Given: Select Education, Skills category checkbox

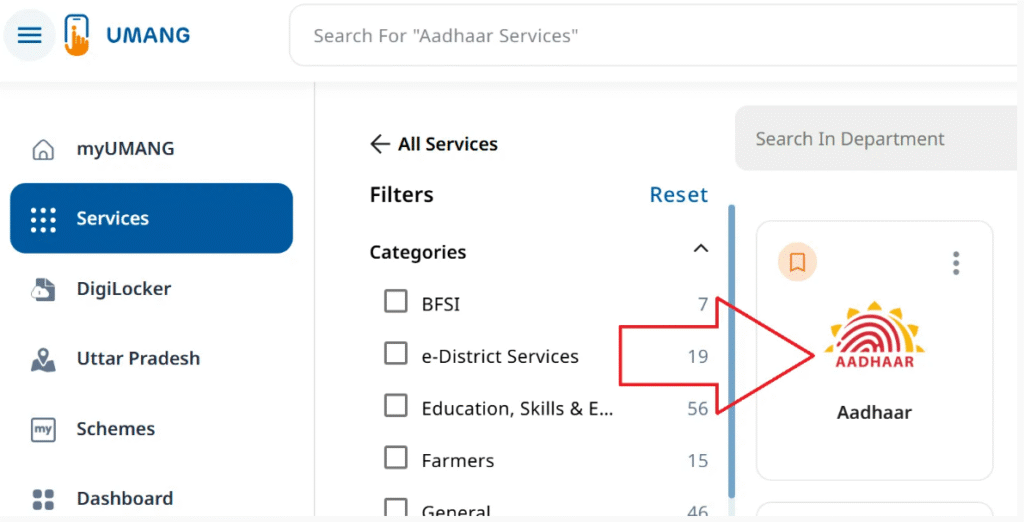Looking at the screenshot, I should pyautogui.click(x=396, y=405).
